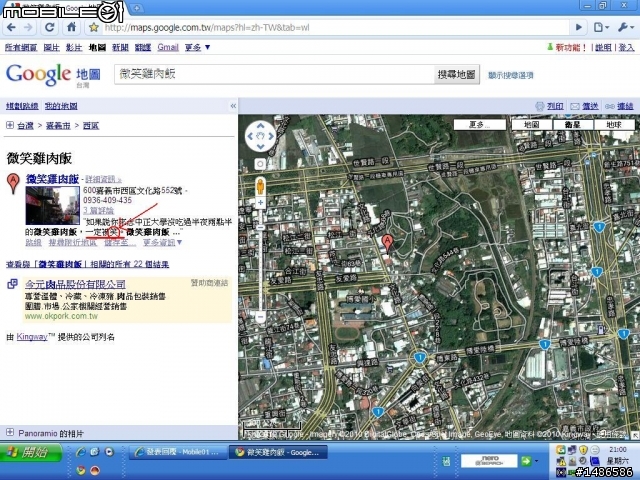The image size is (640, 480).
Task: Click the 嘉義市 breadcrumb link
Action: click(x=58, y=126)
